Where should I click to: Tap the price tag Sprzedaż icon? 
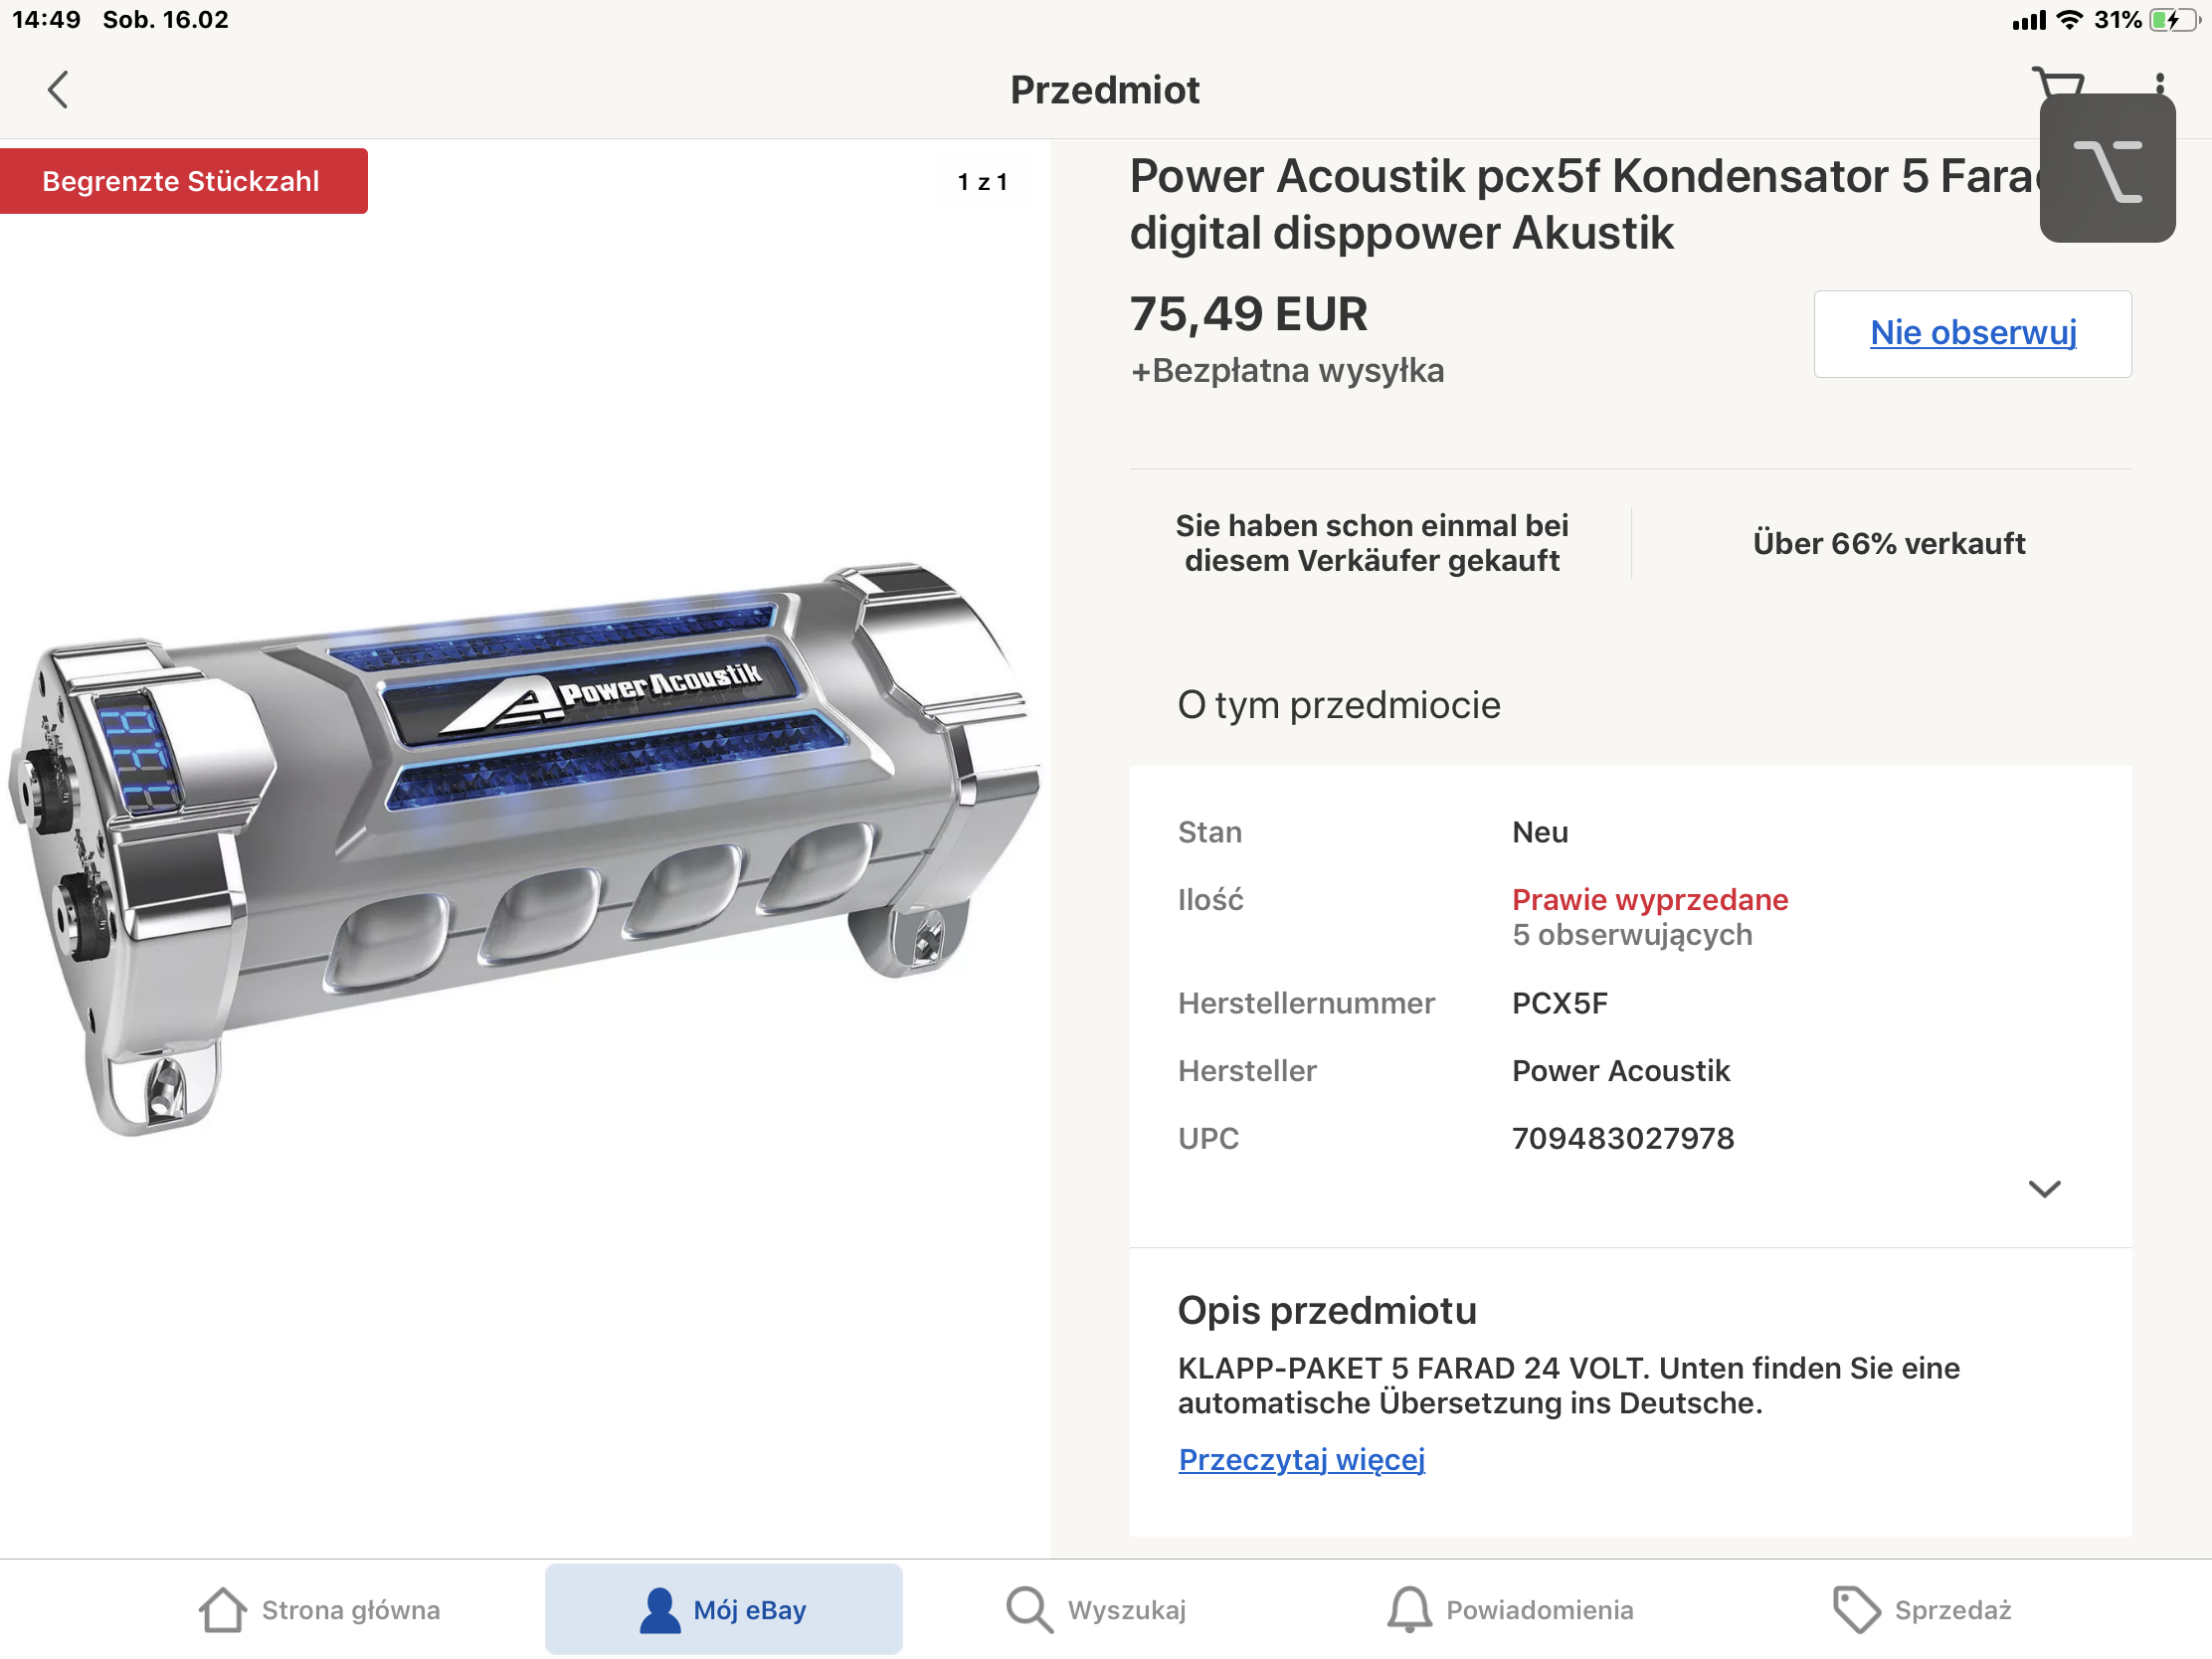pyautogui.click(x=1855, y=1609)
